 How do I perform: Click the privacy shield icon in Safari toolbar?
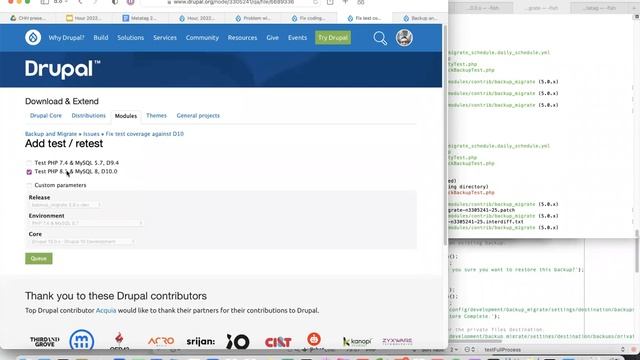(115, 2)
